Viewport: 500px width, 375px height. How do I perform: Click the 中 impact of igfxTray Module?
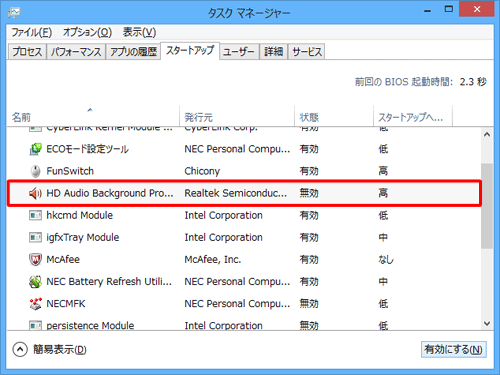pyautogui.click(x=383, y=237)
